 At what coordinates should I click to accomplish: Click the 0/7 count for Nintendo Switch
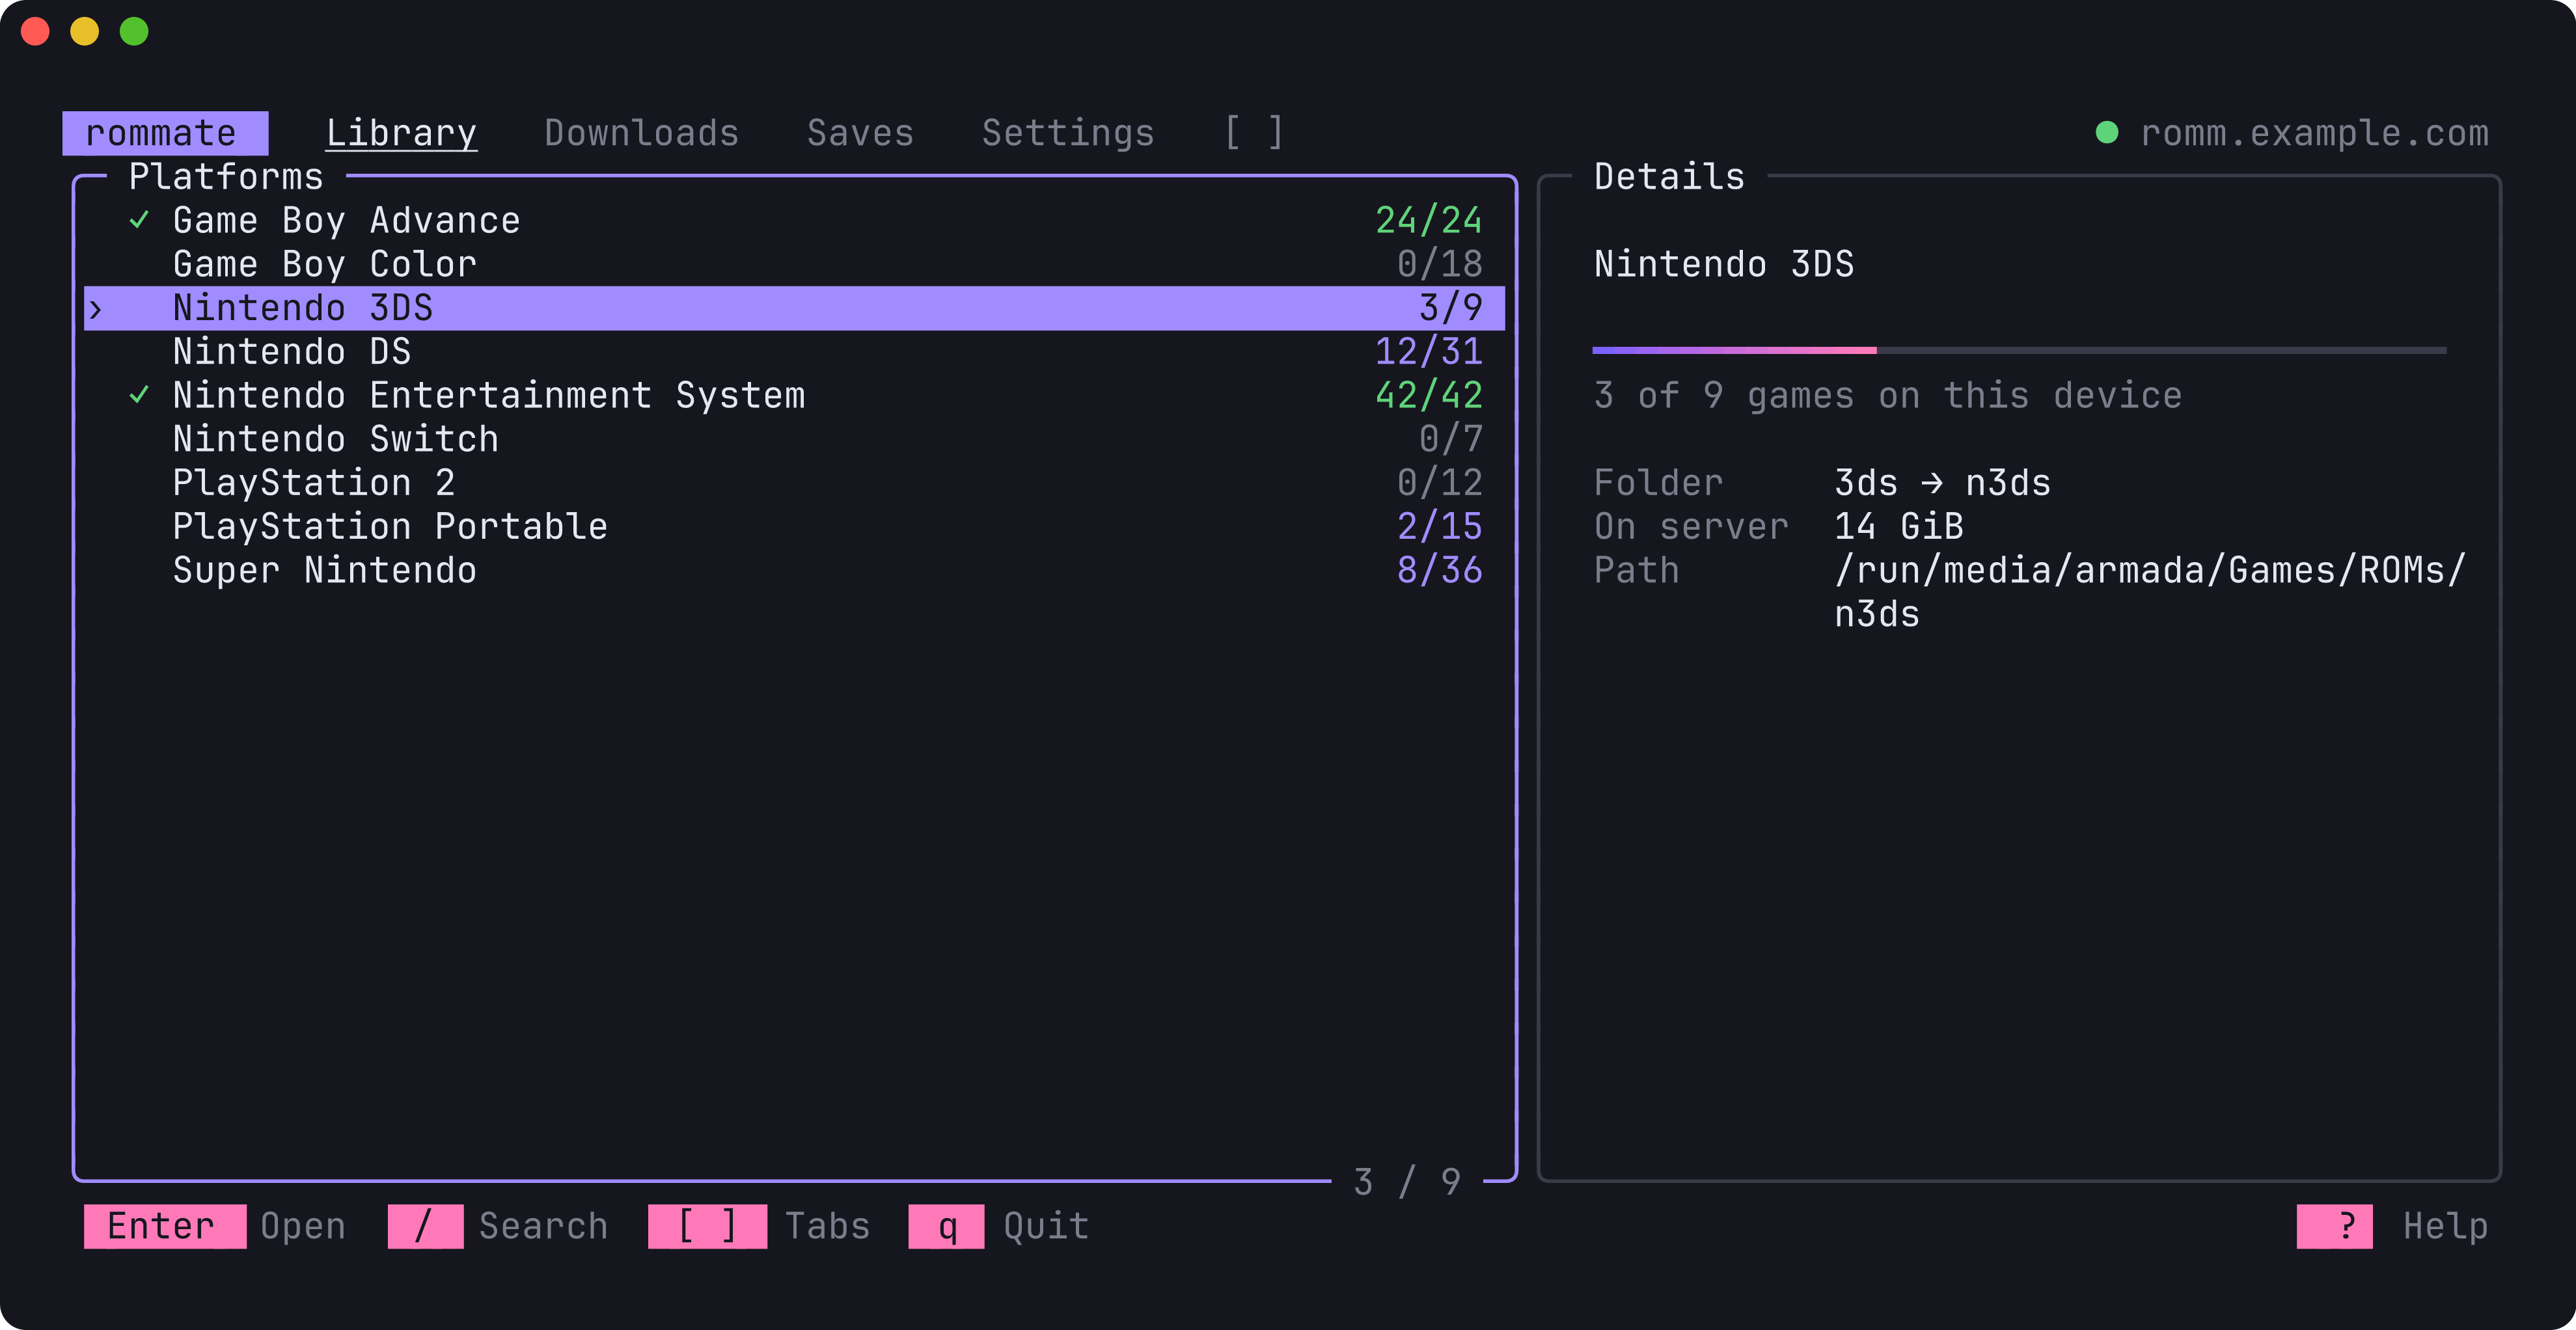tap(1450, 439)
